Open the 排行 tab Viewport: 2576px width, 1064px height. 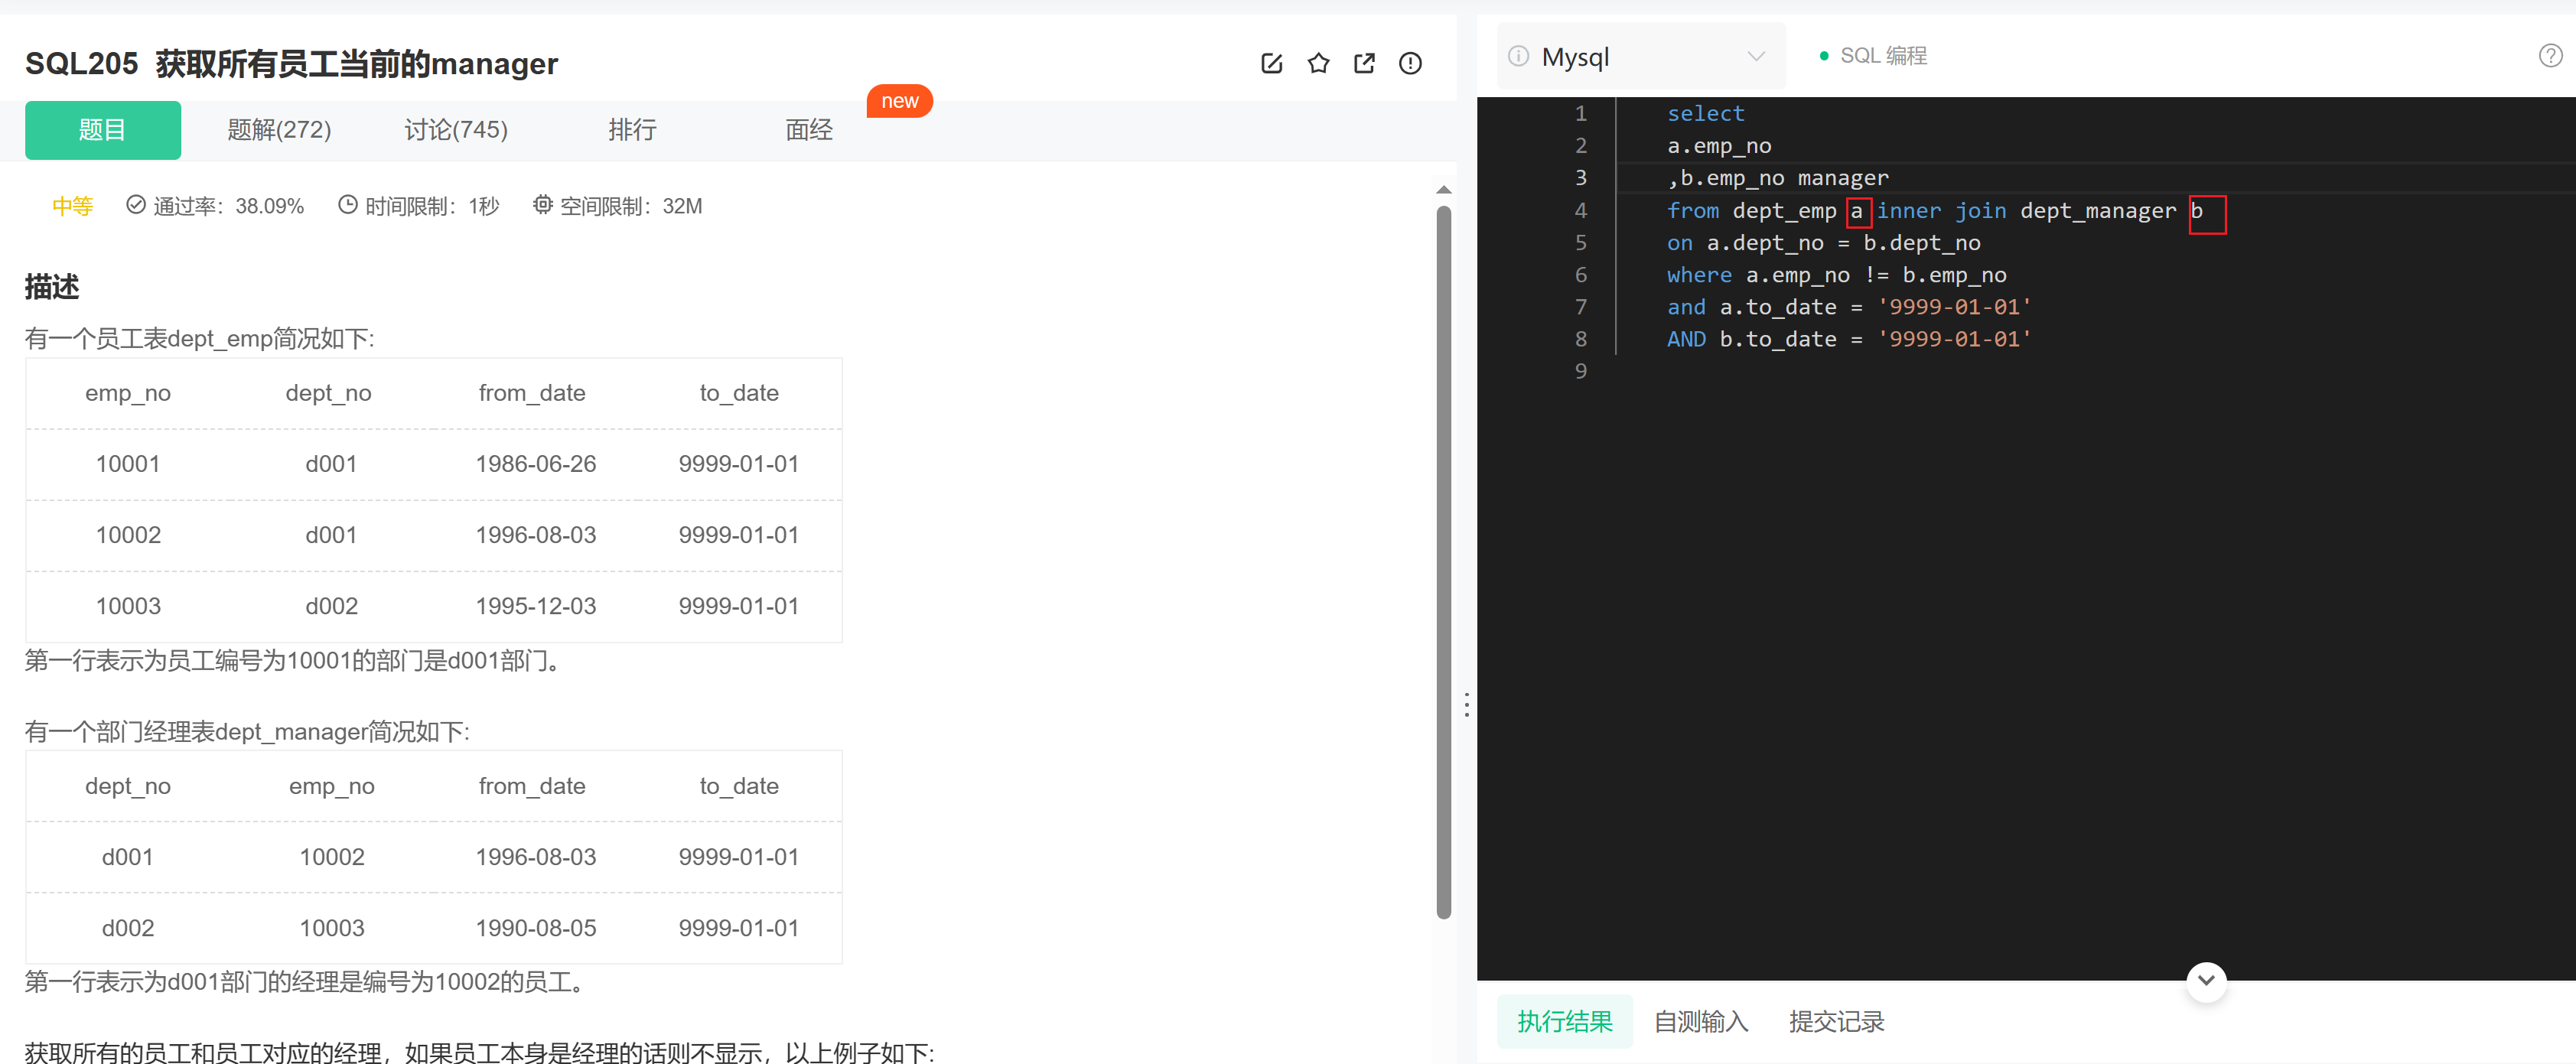[632, 130]
